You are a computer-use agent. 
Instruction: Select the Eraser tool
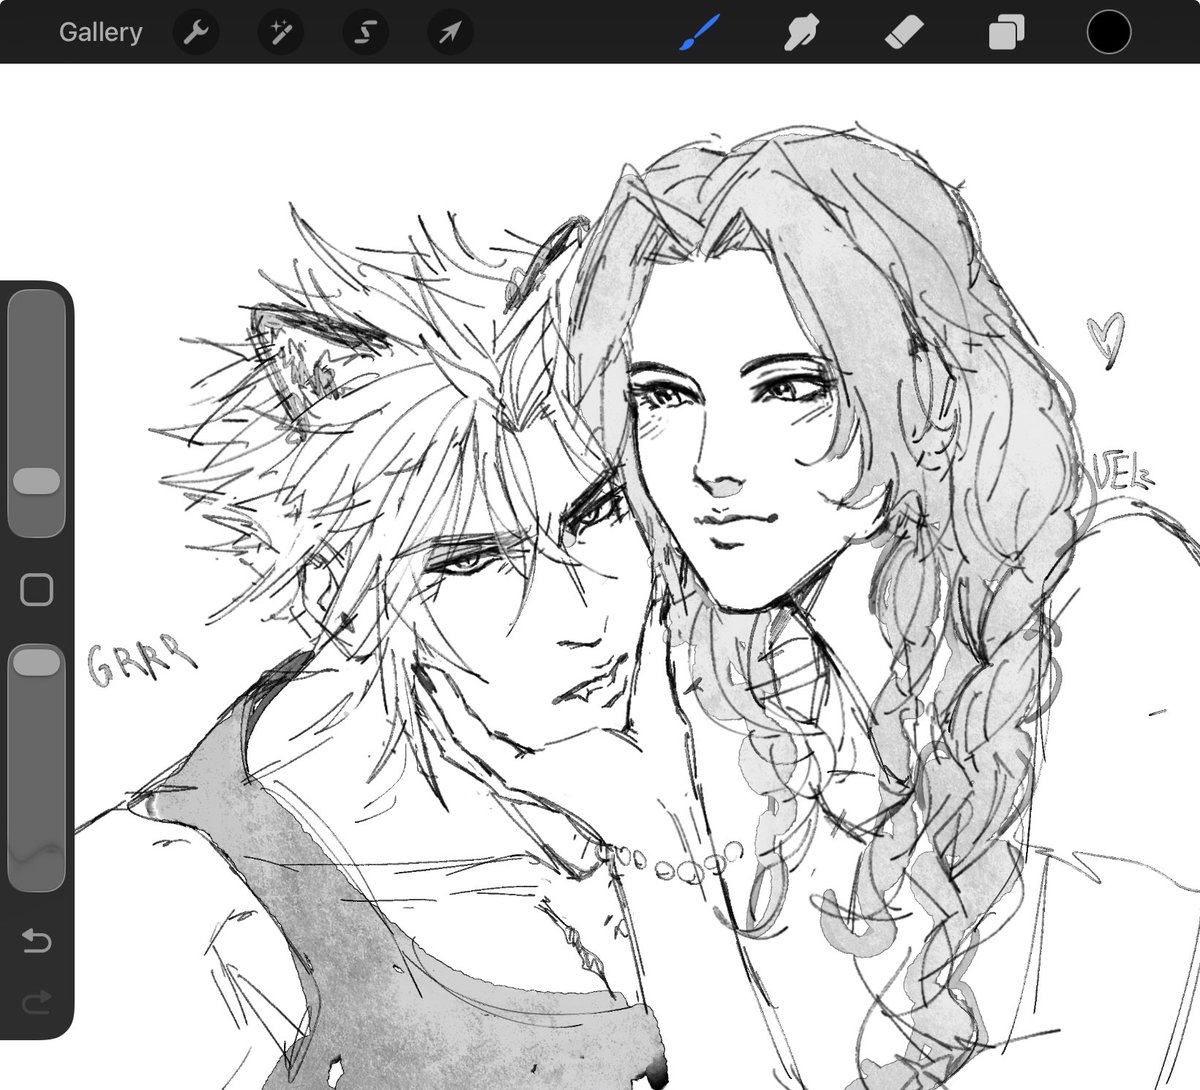(905, 34)
